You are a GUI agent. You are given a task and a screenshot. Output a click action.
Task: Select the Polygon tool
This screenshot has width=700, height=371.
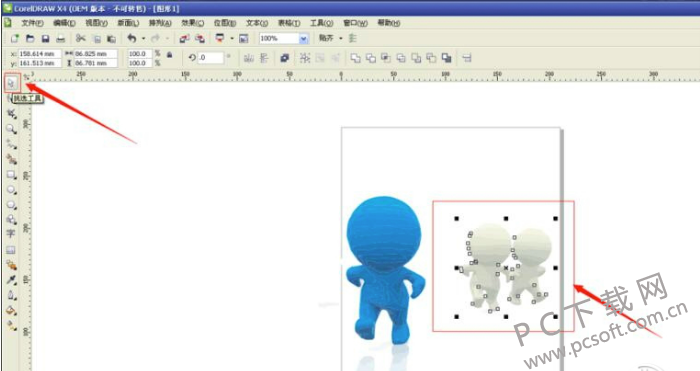tap(11, 205)
